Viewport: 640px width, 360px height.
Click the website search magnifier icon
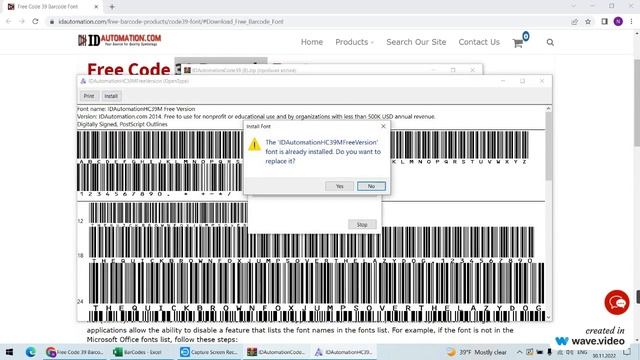[550, 42]
